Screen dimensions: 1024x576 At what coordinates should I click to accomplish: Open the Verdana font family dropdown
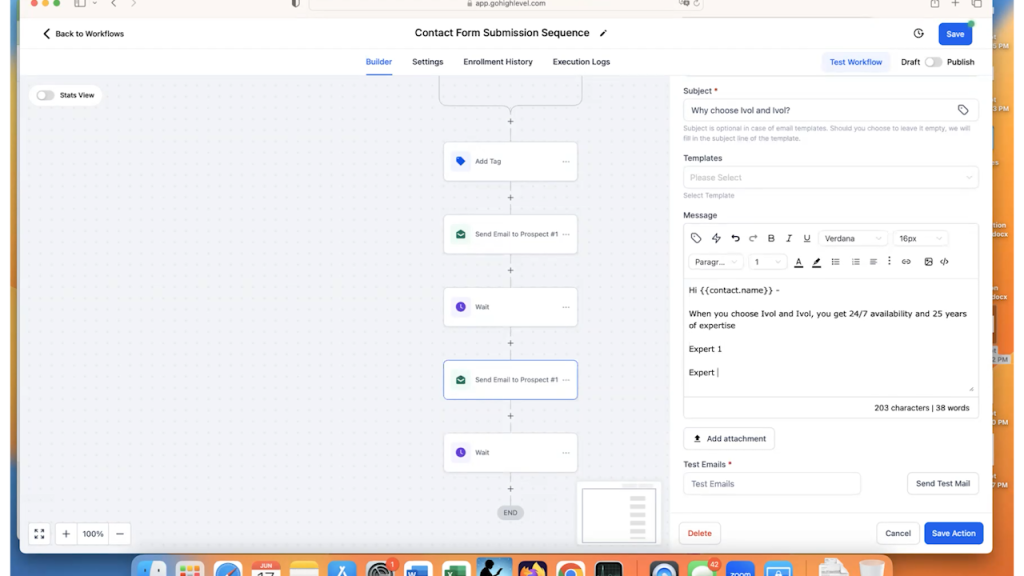pos(853,238)
